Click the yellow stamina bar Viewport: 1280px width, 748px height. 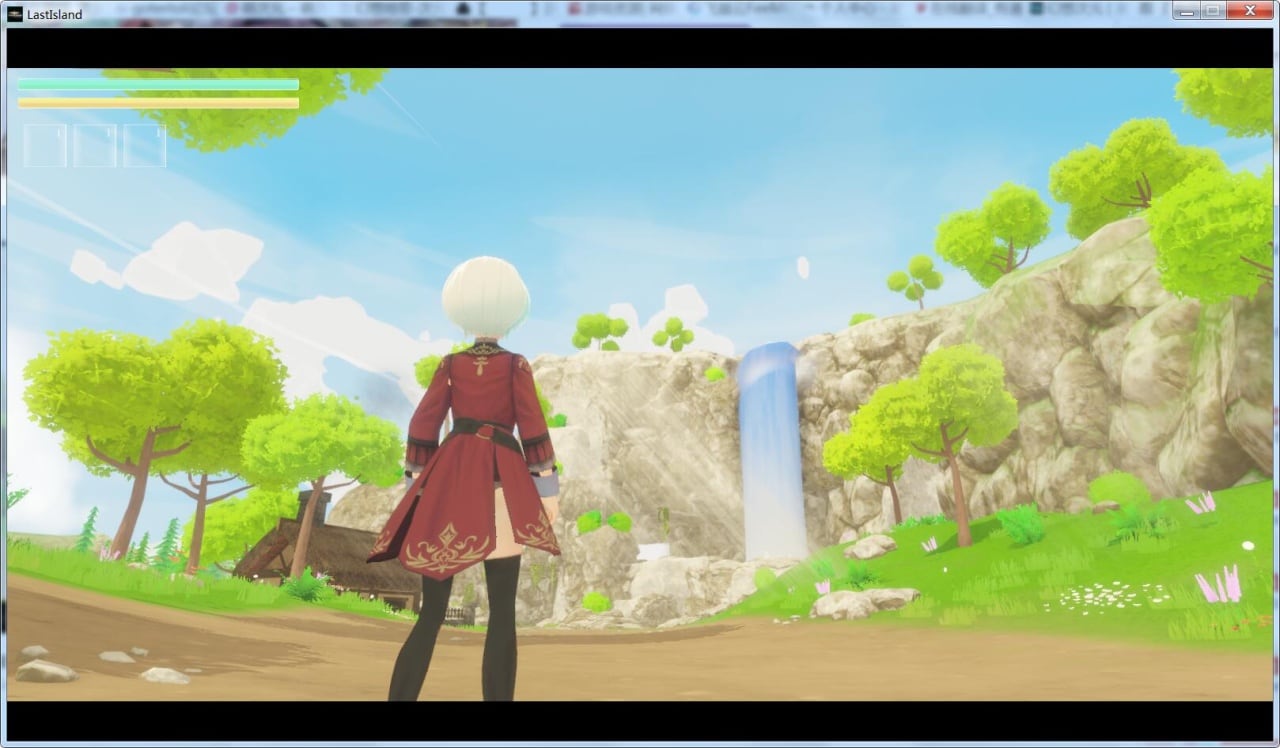158,103
